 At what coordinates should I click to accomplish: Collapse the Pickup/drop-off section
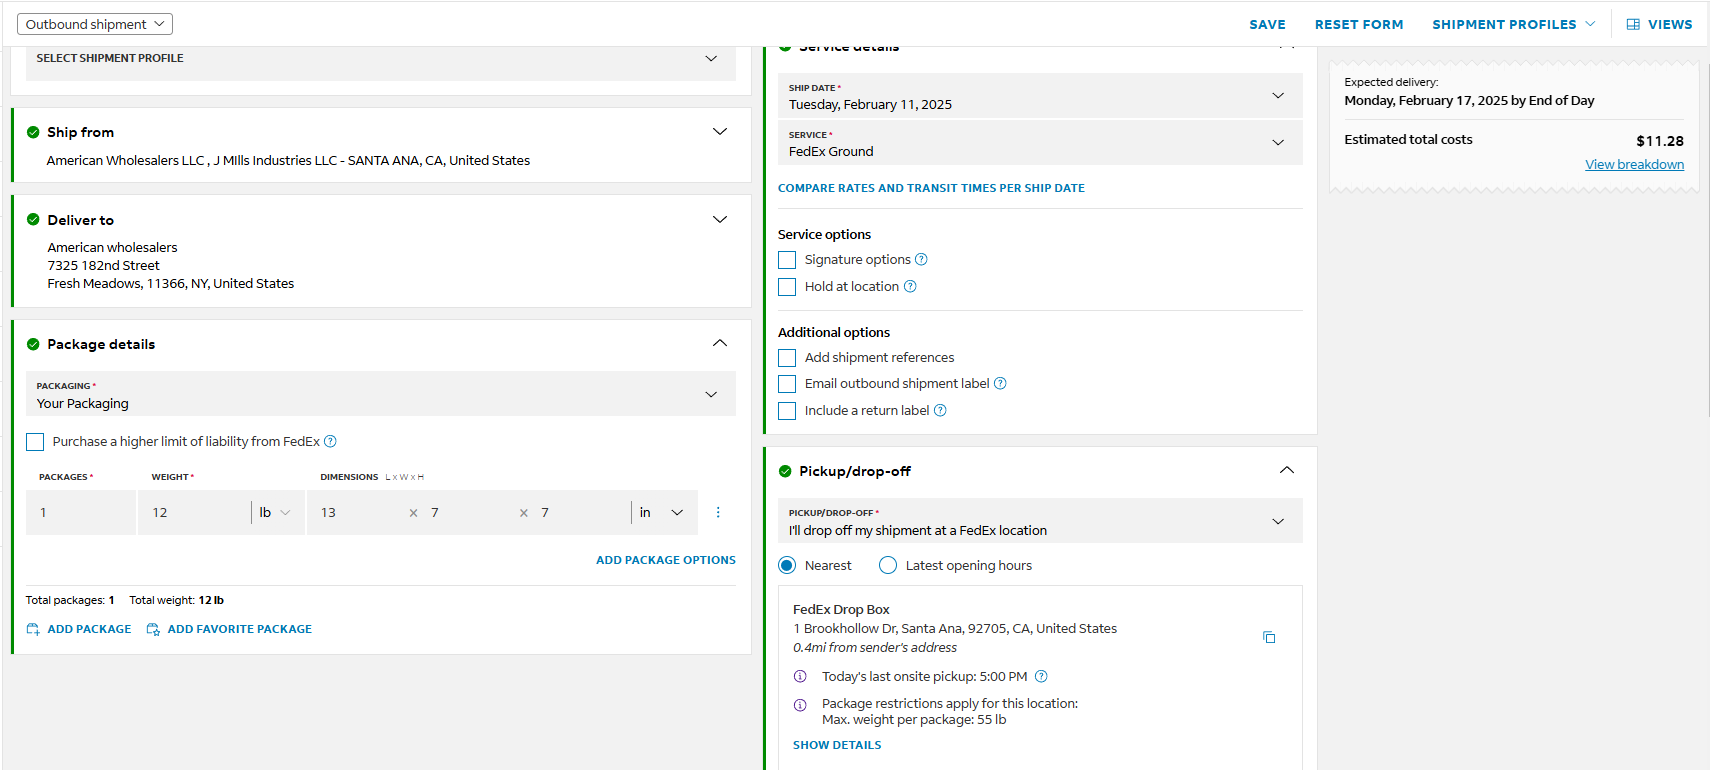(1287, 470)
